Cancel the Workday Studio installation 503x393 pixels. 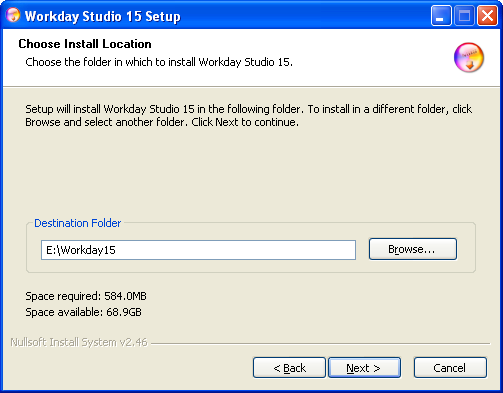(450, 368)
